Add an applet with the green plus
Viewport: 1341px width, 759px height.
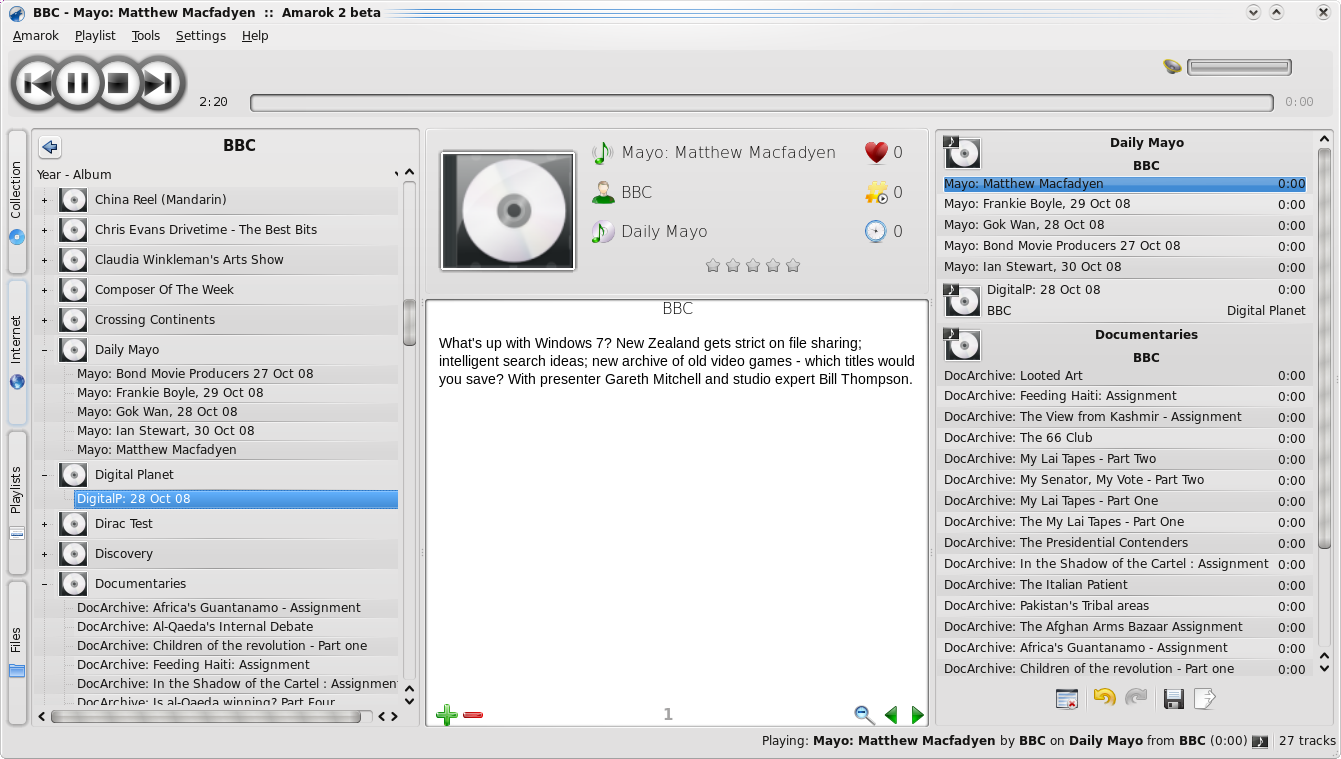click(x=447, y=715)
